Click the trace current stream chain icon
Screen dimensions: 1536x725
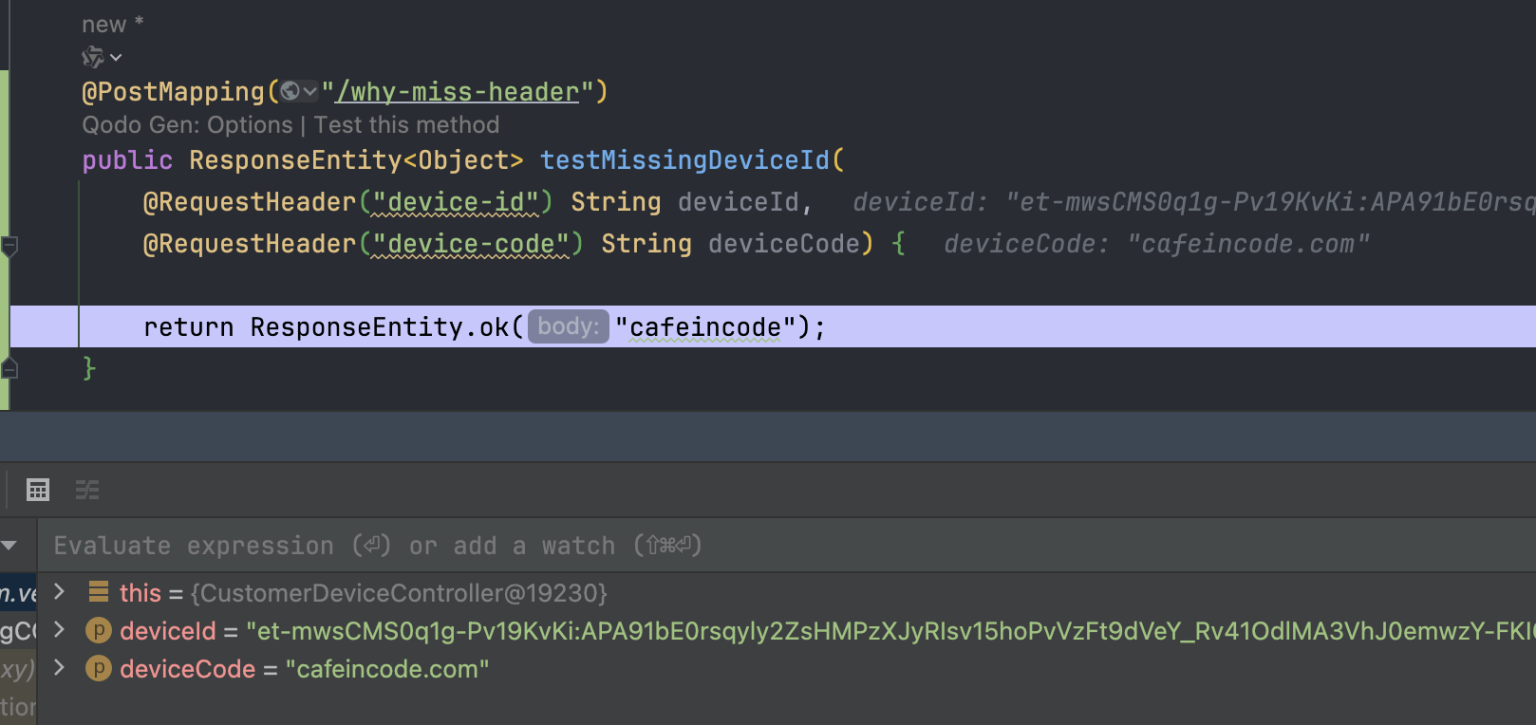point(88,489)
